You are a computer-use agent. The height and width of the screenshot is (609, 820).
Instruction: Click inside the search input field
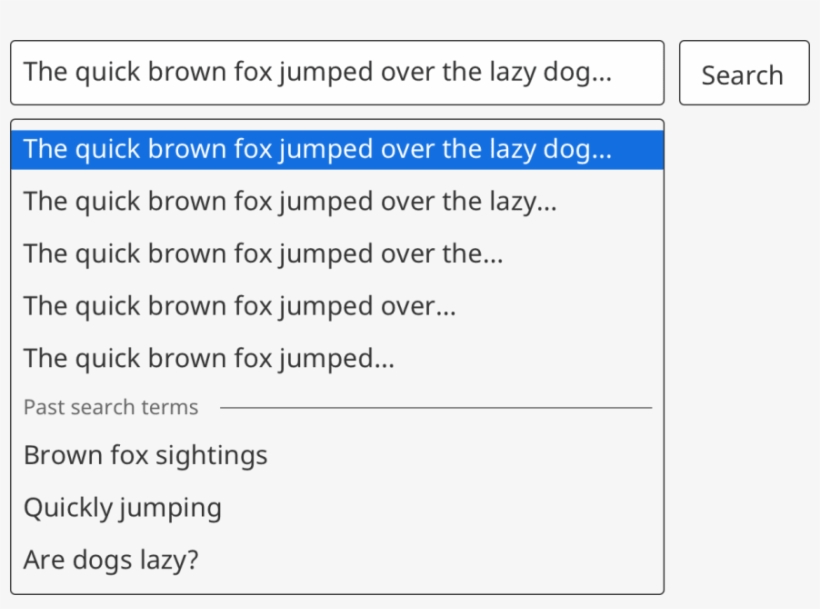click(336, 72)
